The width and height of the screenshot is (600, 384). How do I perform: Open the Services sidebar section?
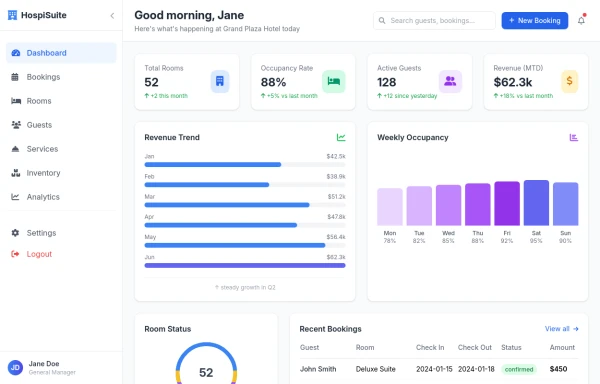coord(61,149)
